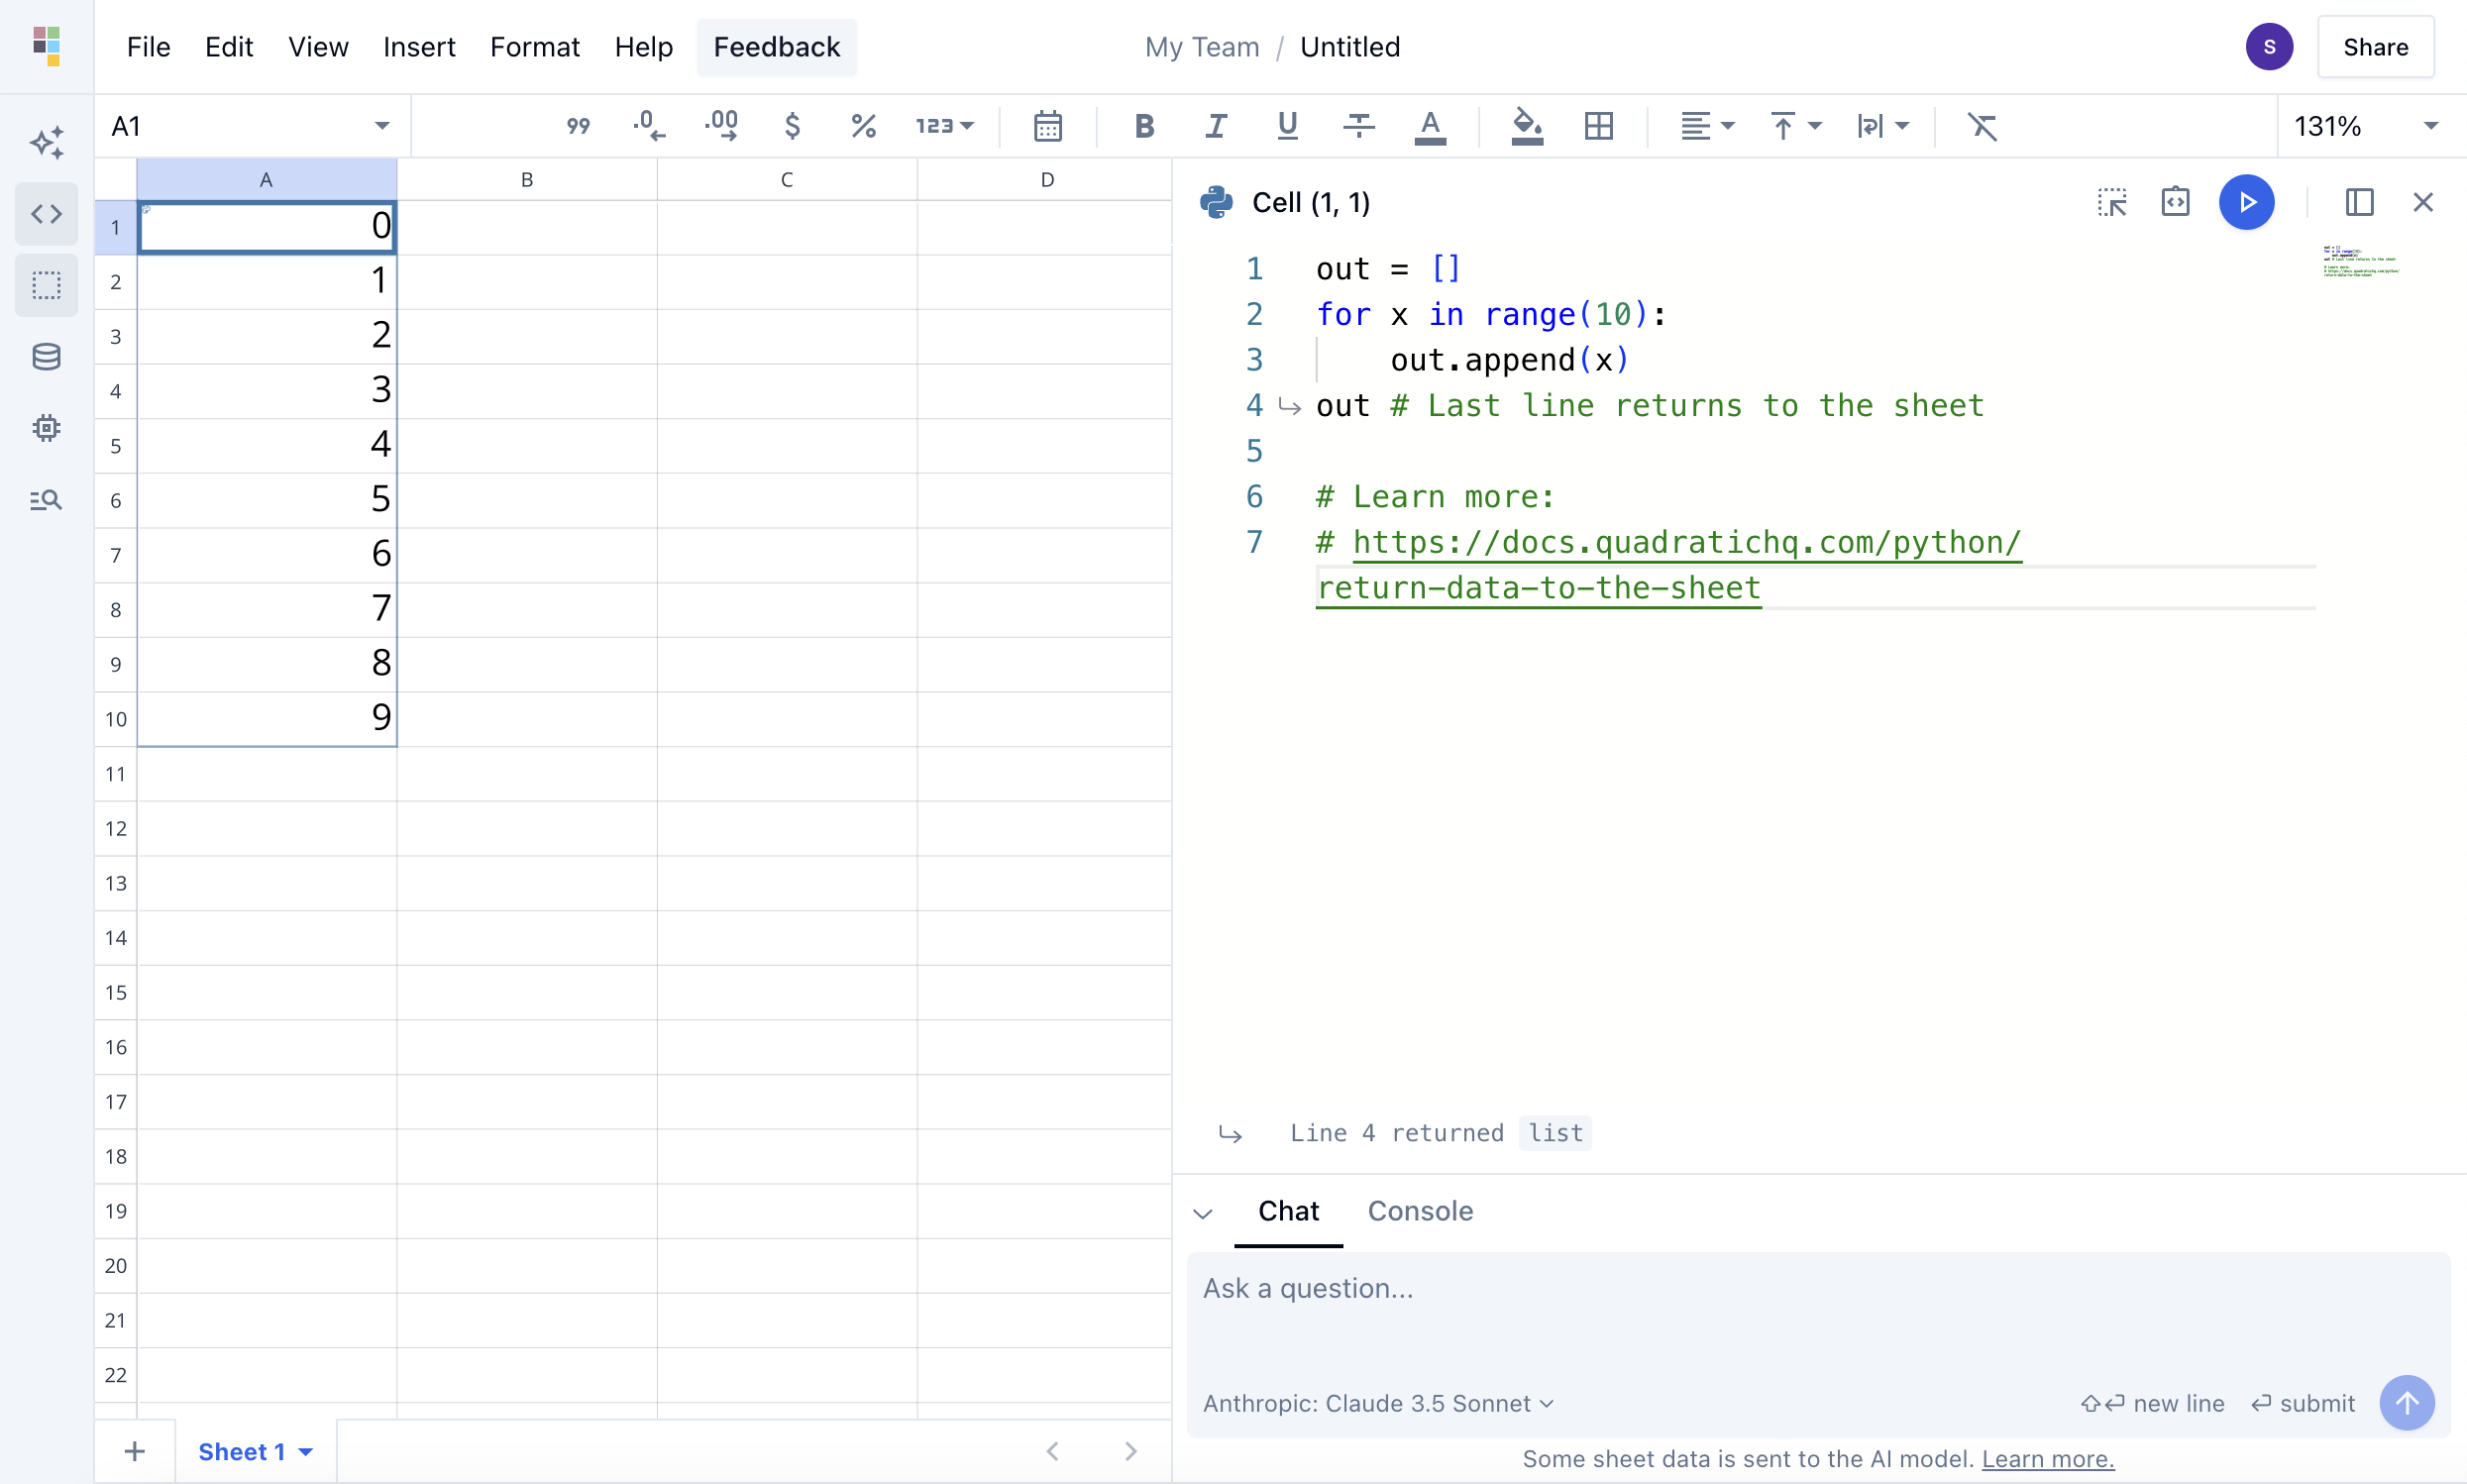
Task: Open the borders tool in toolbar
Action: pyautogui.click(x=1598, y=126)
